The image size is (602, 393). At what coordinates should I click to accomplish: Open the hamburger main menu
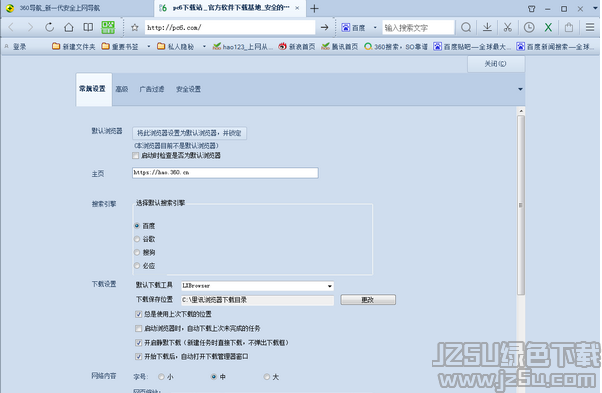[x=590, y=27]
